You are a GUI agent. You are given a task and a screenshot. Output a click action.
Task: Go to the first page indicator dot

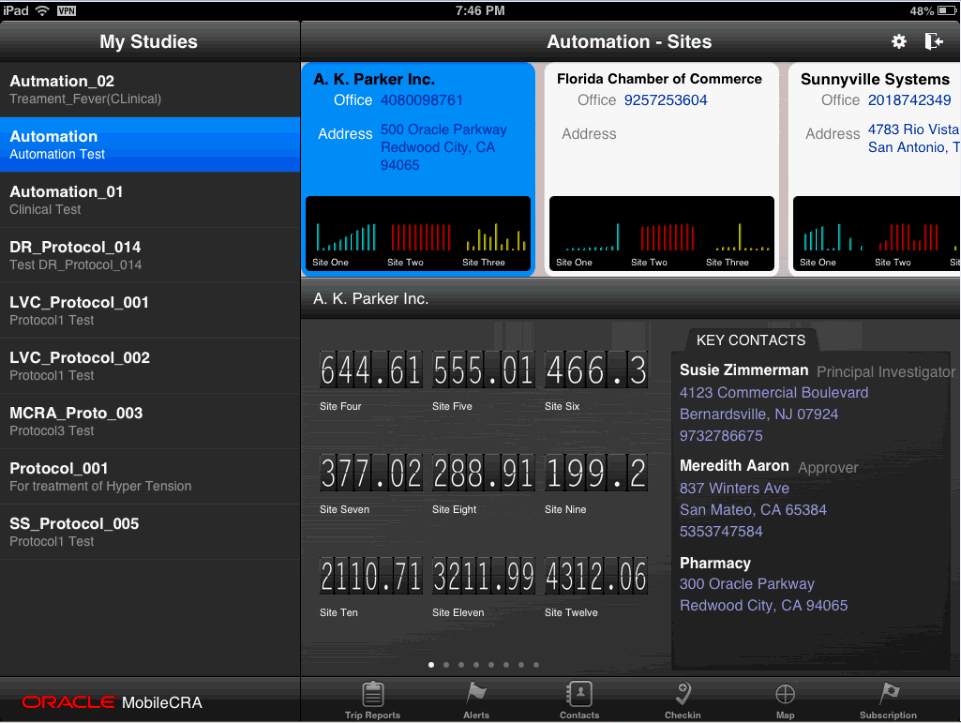(431, 665)
